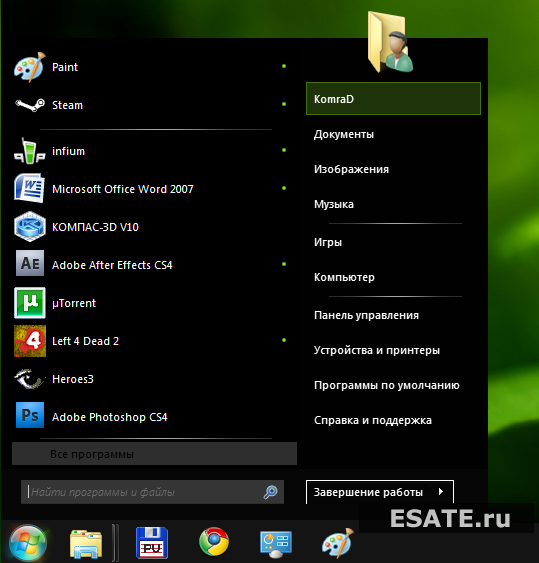Open After Effects CS4 via the AE icon
539x563 pixels.
coord(30,263)
